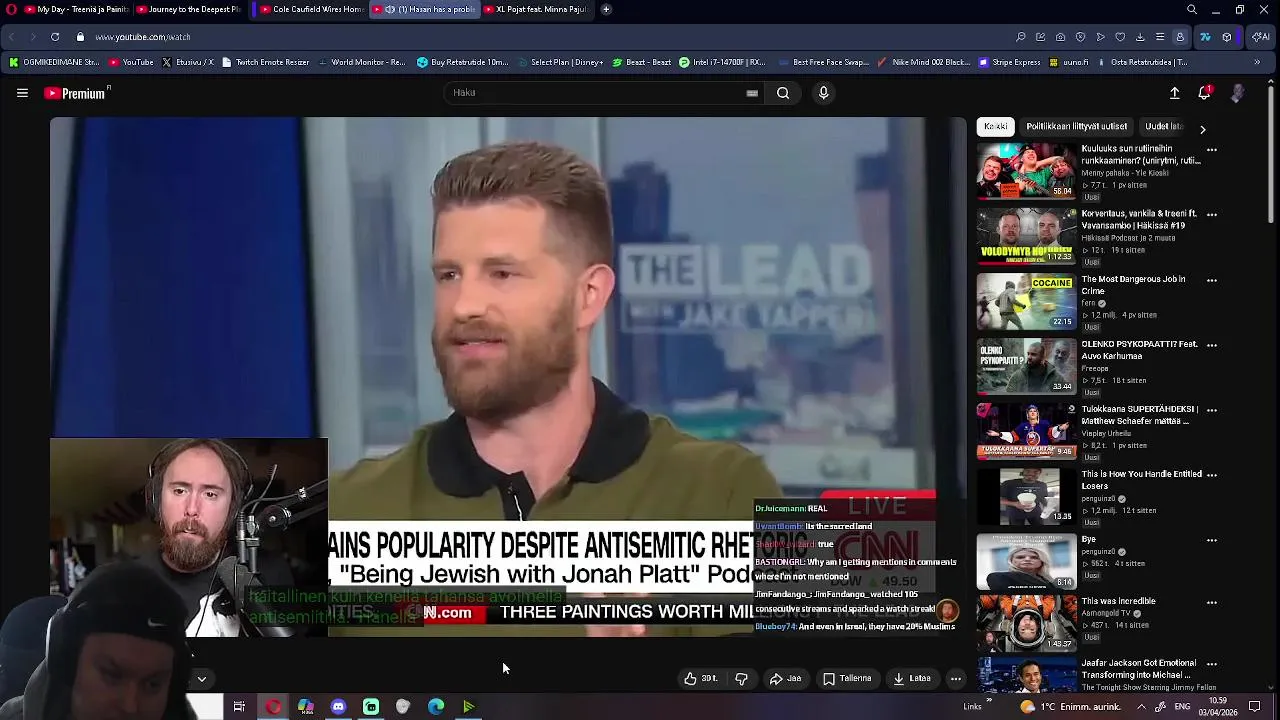Open the YouTube create upload icon

1175,93
